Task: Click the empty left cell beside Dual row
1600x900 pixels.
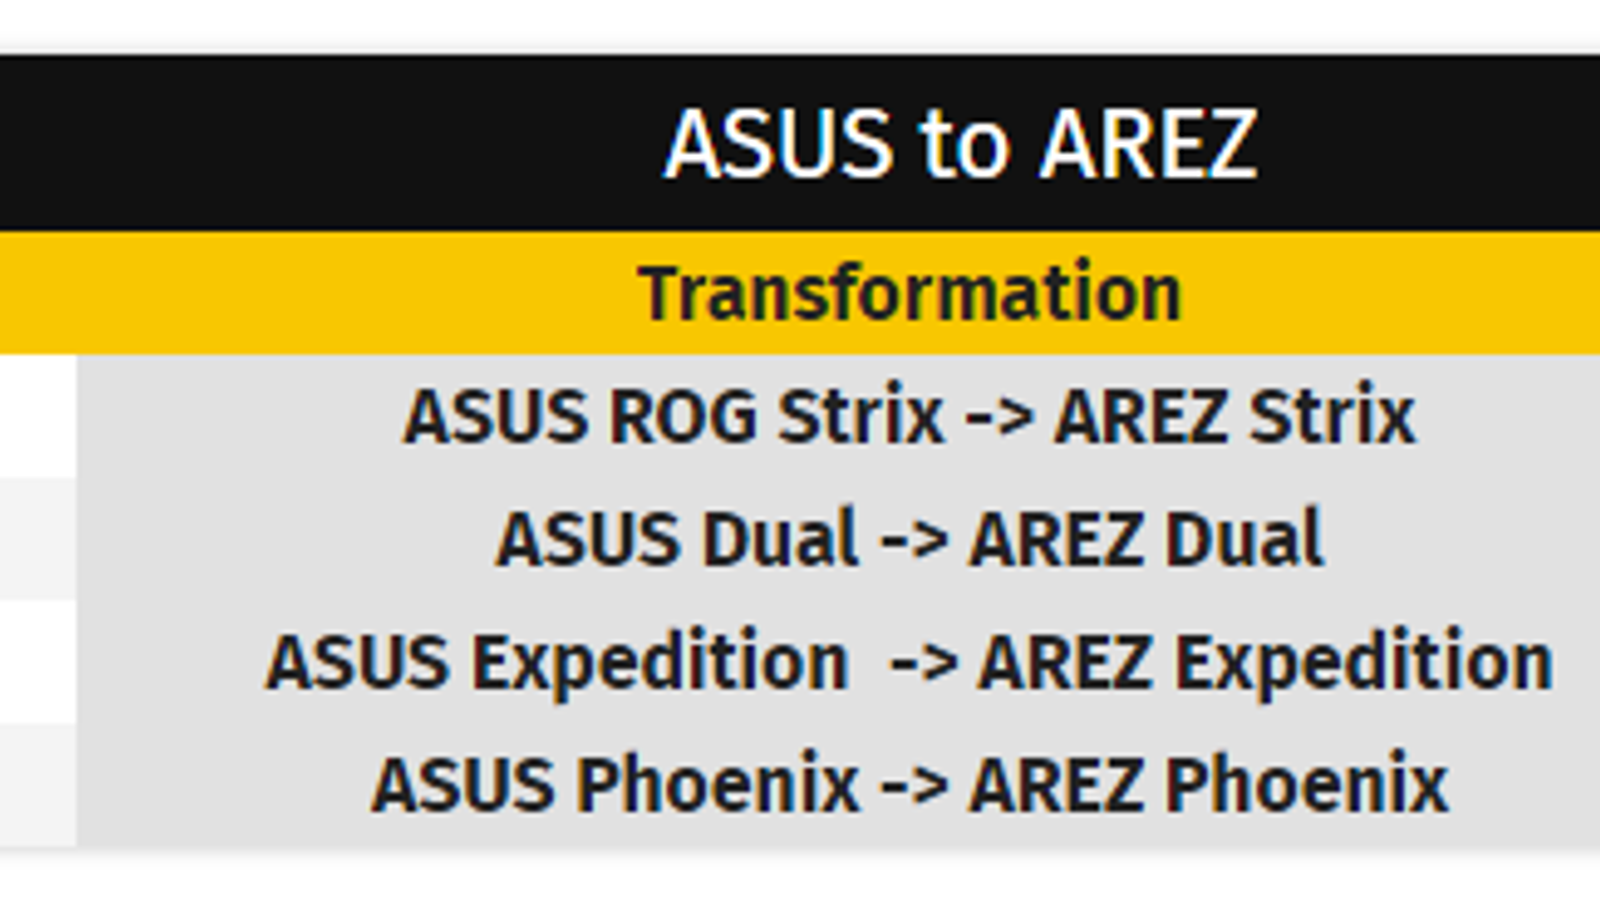Action: [x=37, y=539]
